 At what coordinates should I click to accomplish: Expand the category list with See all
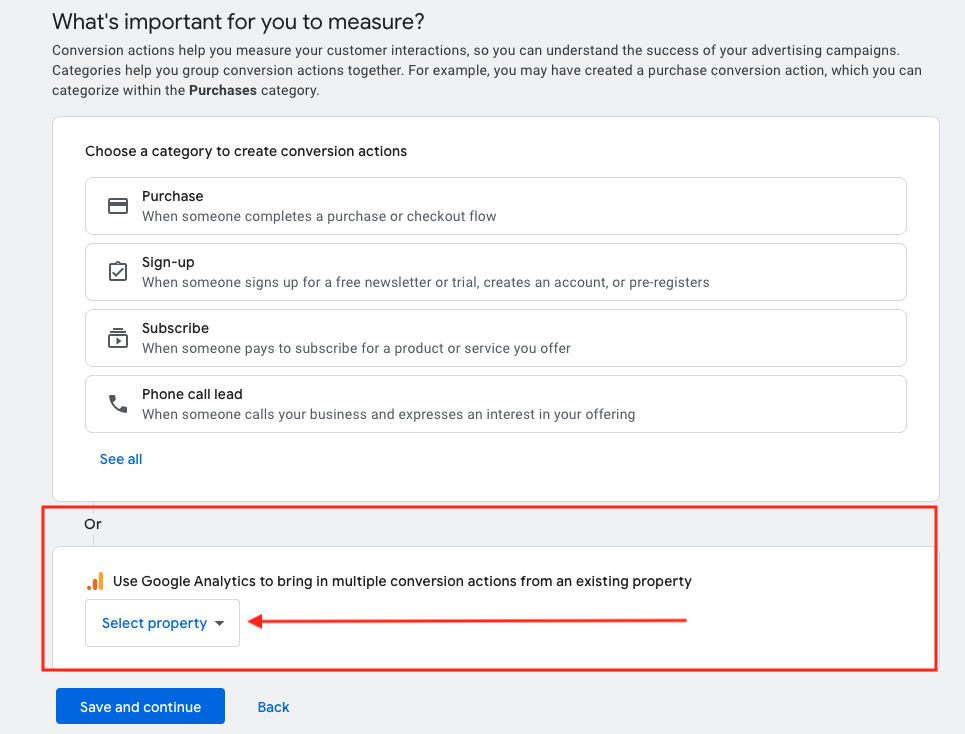tap(121, 459)
